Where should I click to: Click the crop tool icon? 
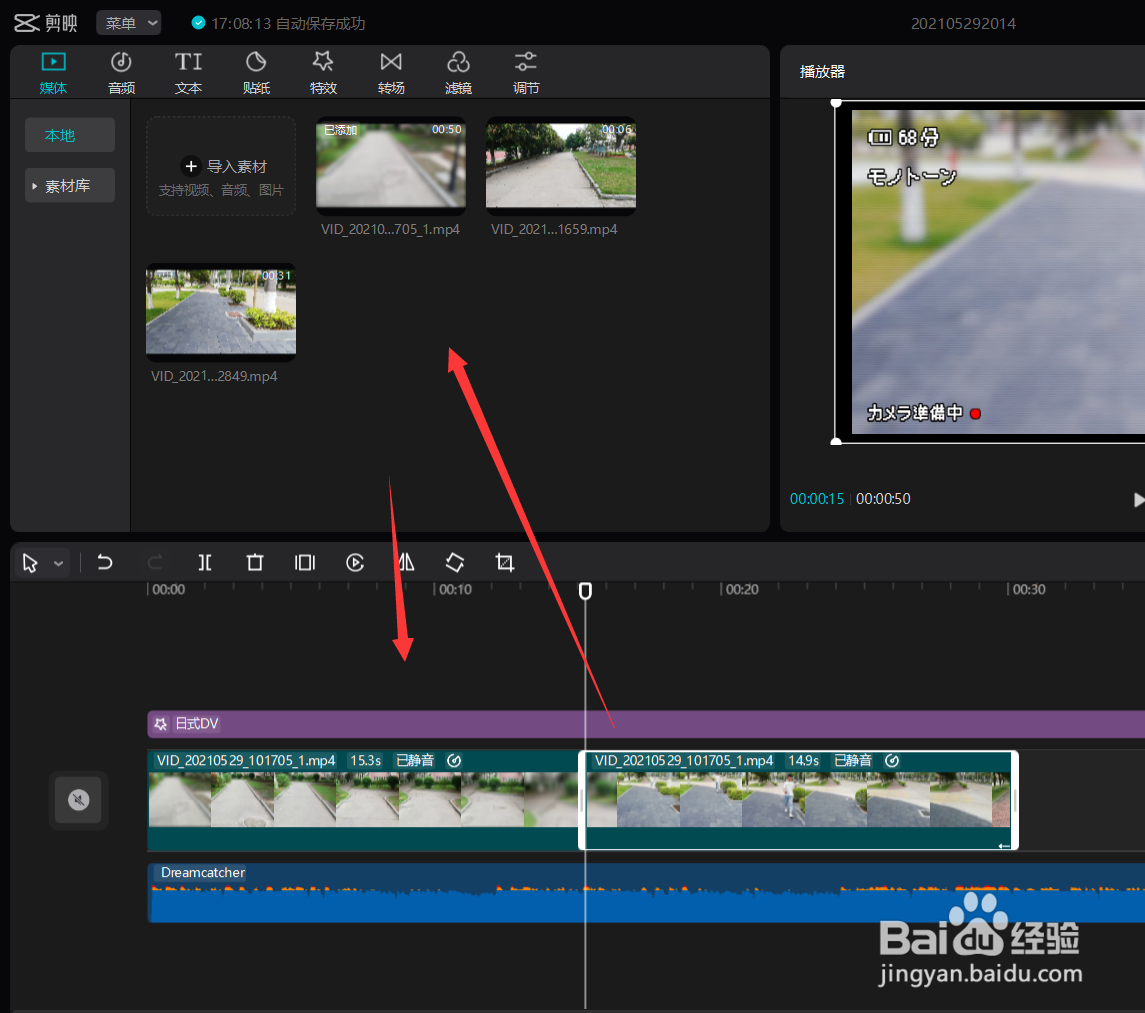[x=505, y=562]
